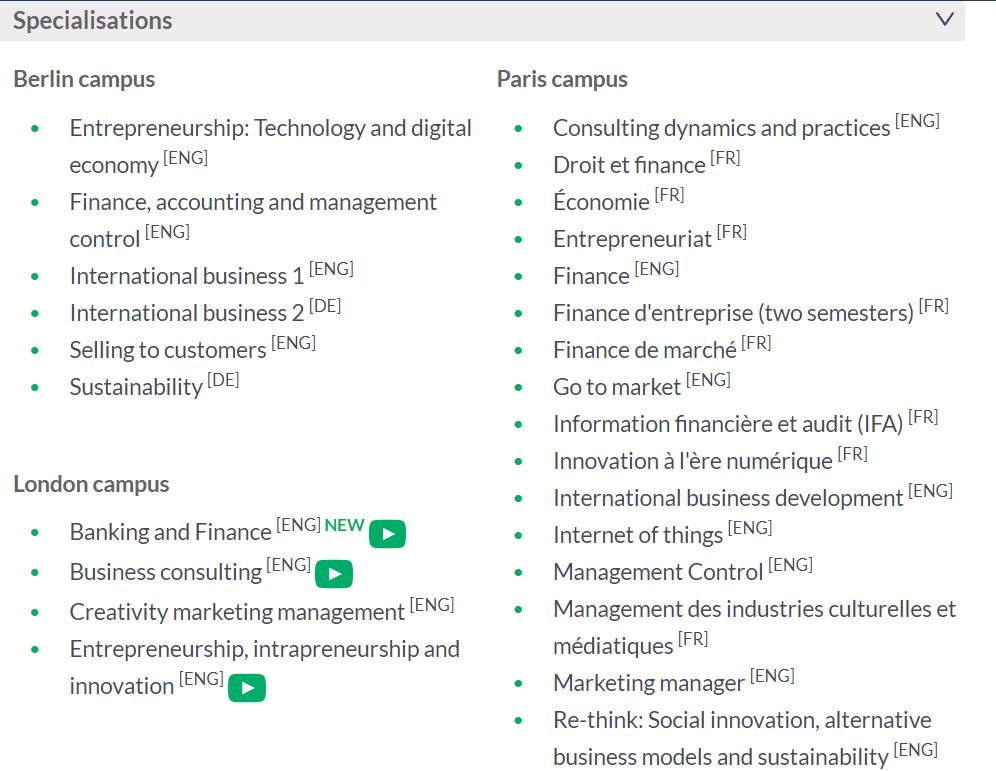The image size is (996, 771).
Task: Select Innovation à l'ère numérique entry
Action: click(x=692, y=461)
